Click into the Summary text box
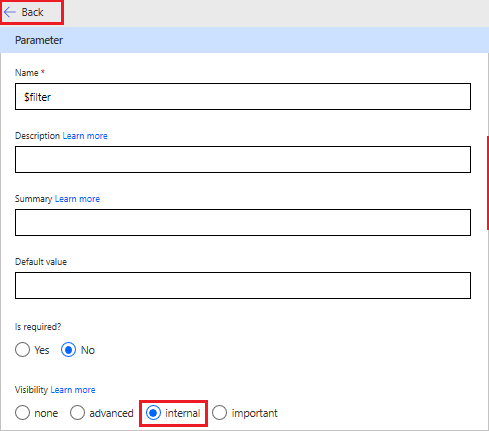Screen dimensions: 489x431 243,222
